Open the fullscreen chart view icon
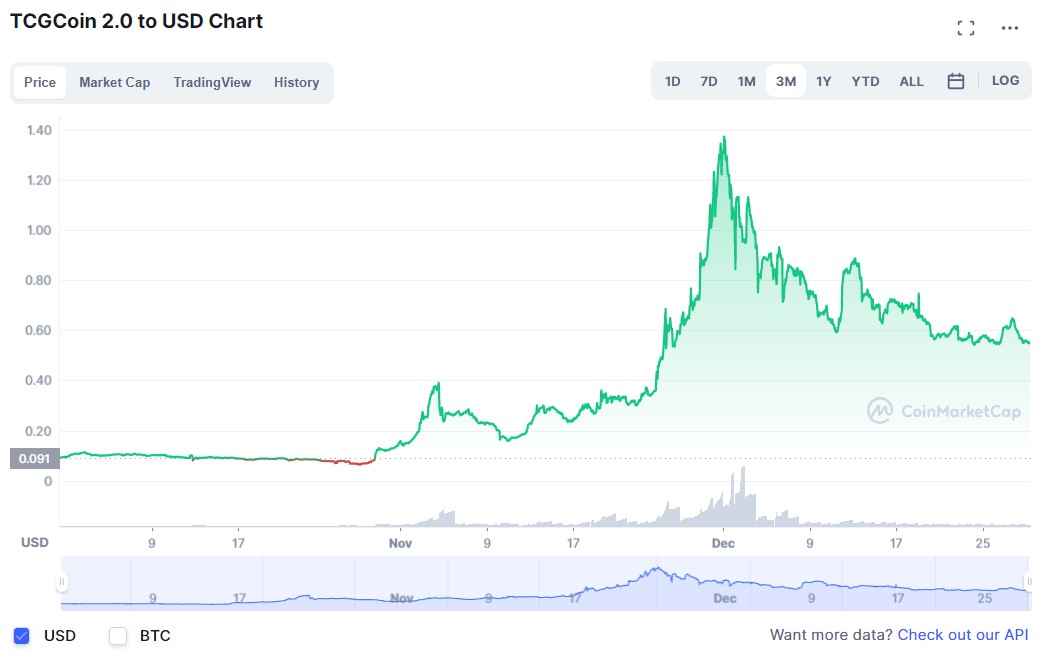The width and height of the screenshot is (1055, 663). (x=966, y=28)
